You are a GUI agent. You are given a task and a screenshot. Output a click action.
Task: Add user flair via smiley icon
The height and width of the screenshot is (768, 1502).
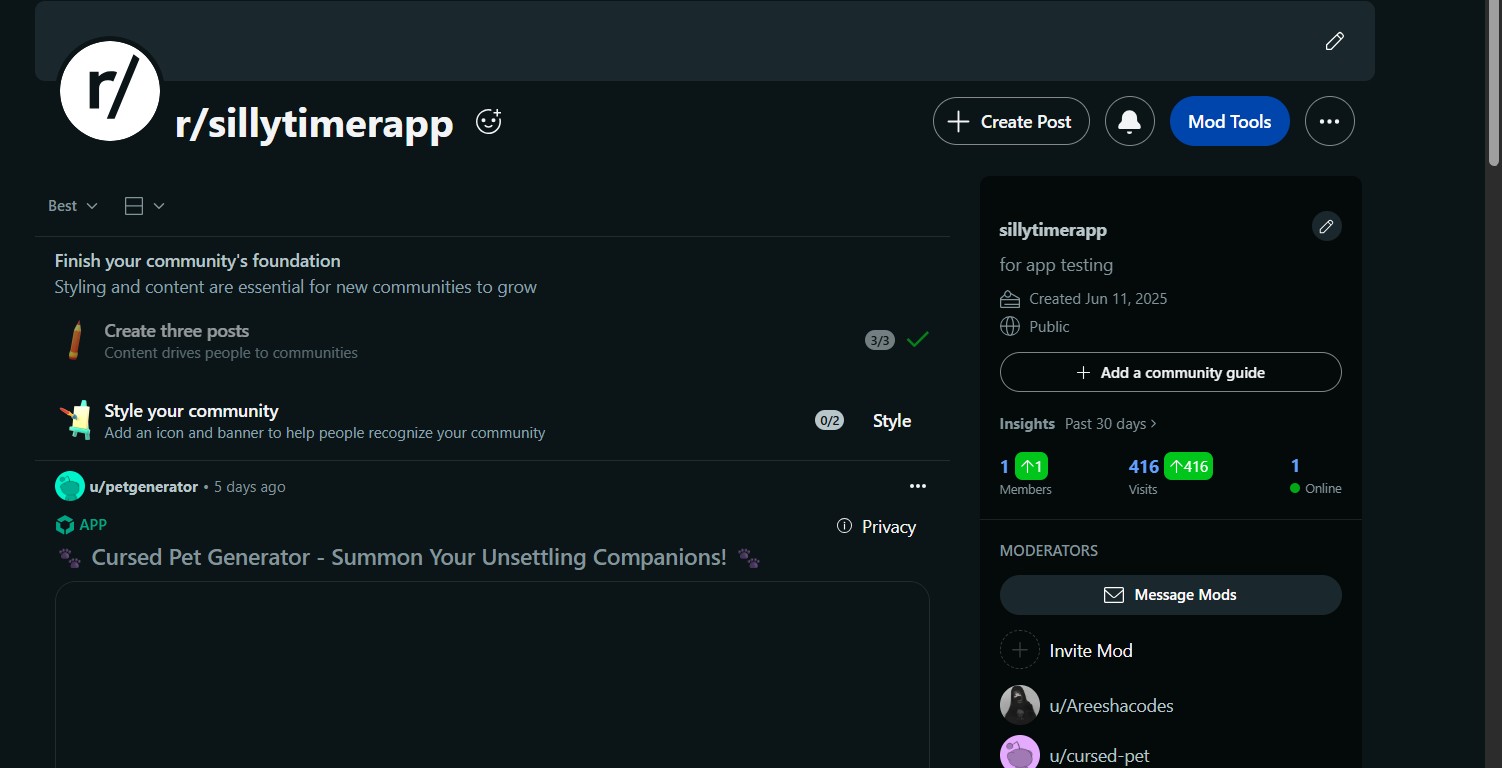(488, 122)
